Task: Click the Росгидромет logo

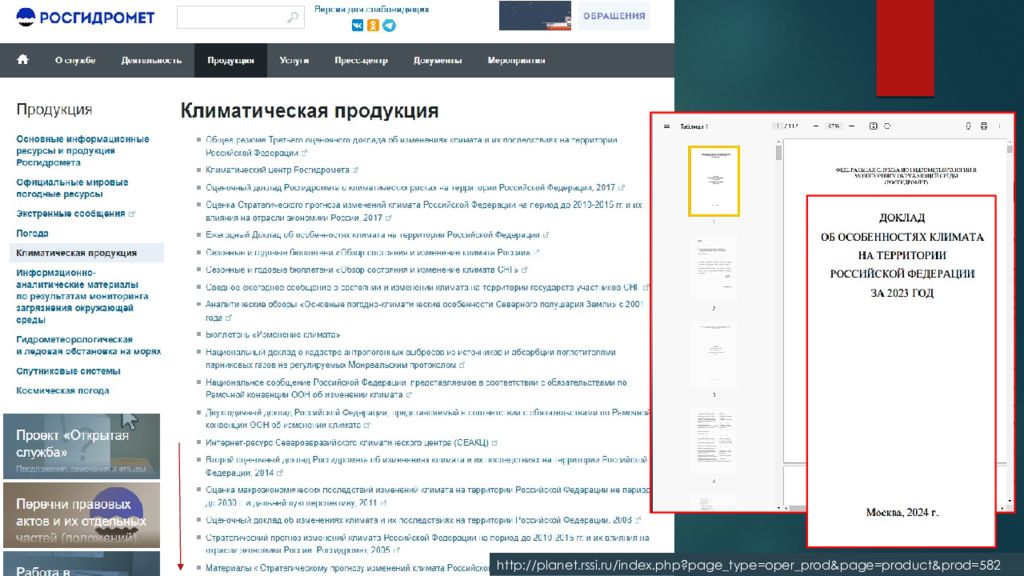Action: (85, 17)
